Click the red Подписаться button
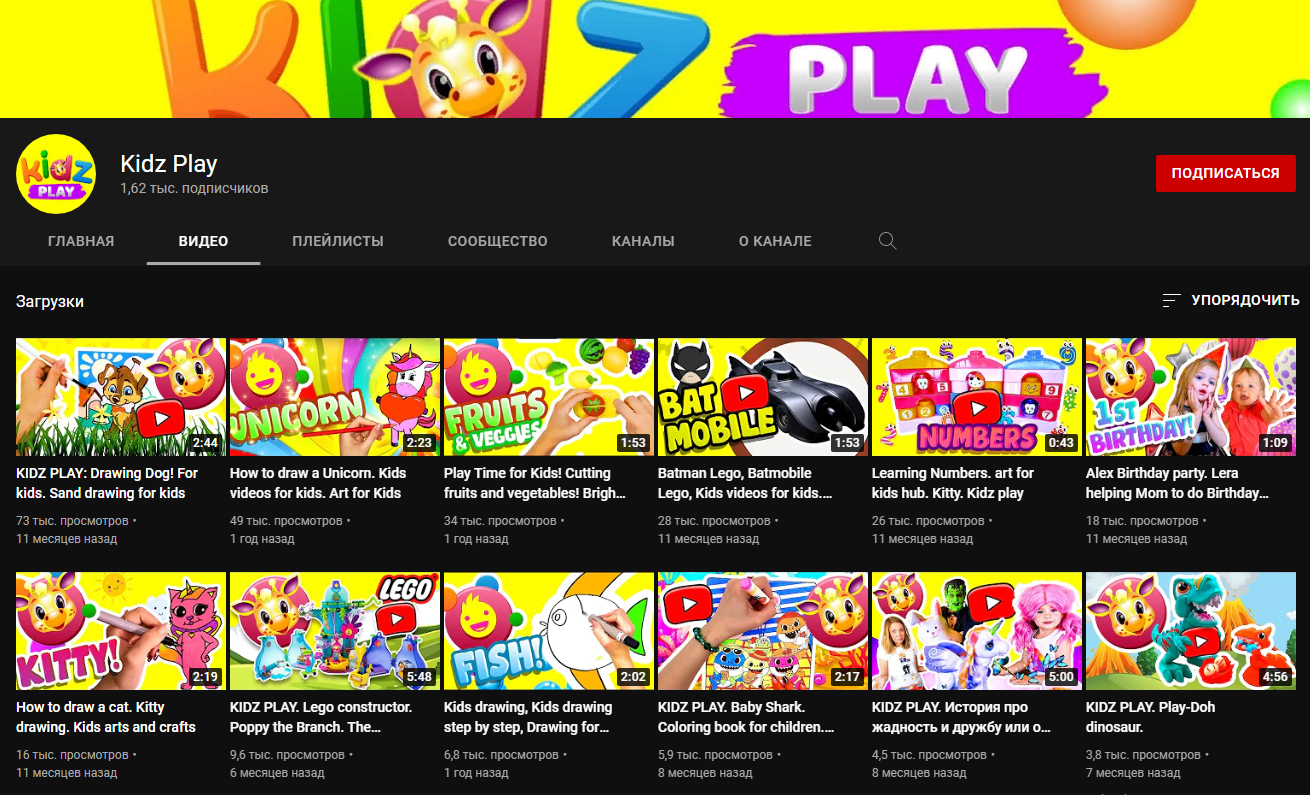The height and width of the screenshot is (795, 1310). click(x=1225, y=173)
